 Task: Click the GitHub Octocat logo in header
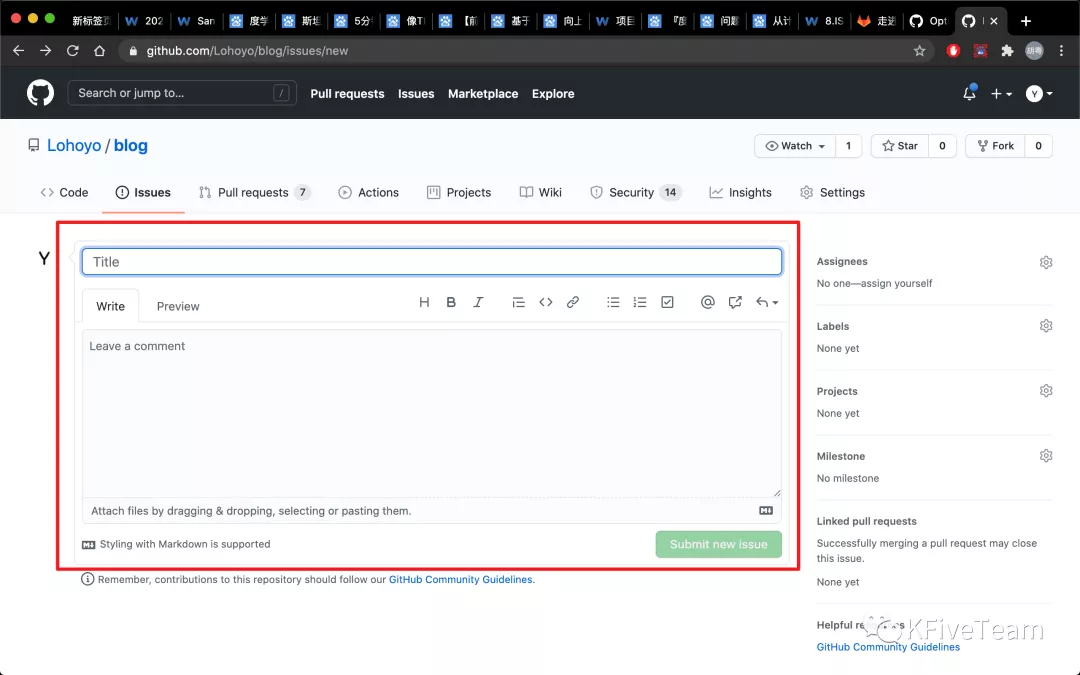40,93
